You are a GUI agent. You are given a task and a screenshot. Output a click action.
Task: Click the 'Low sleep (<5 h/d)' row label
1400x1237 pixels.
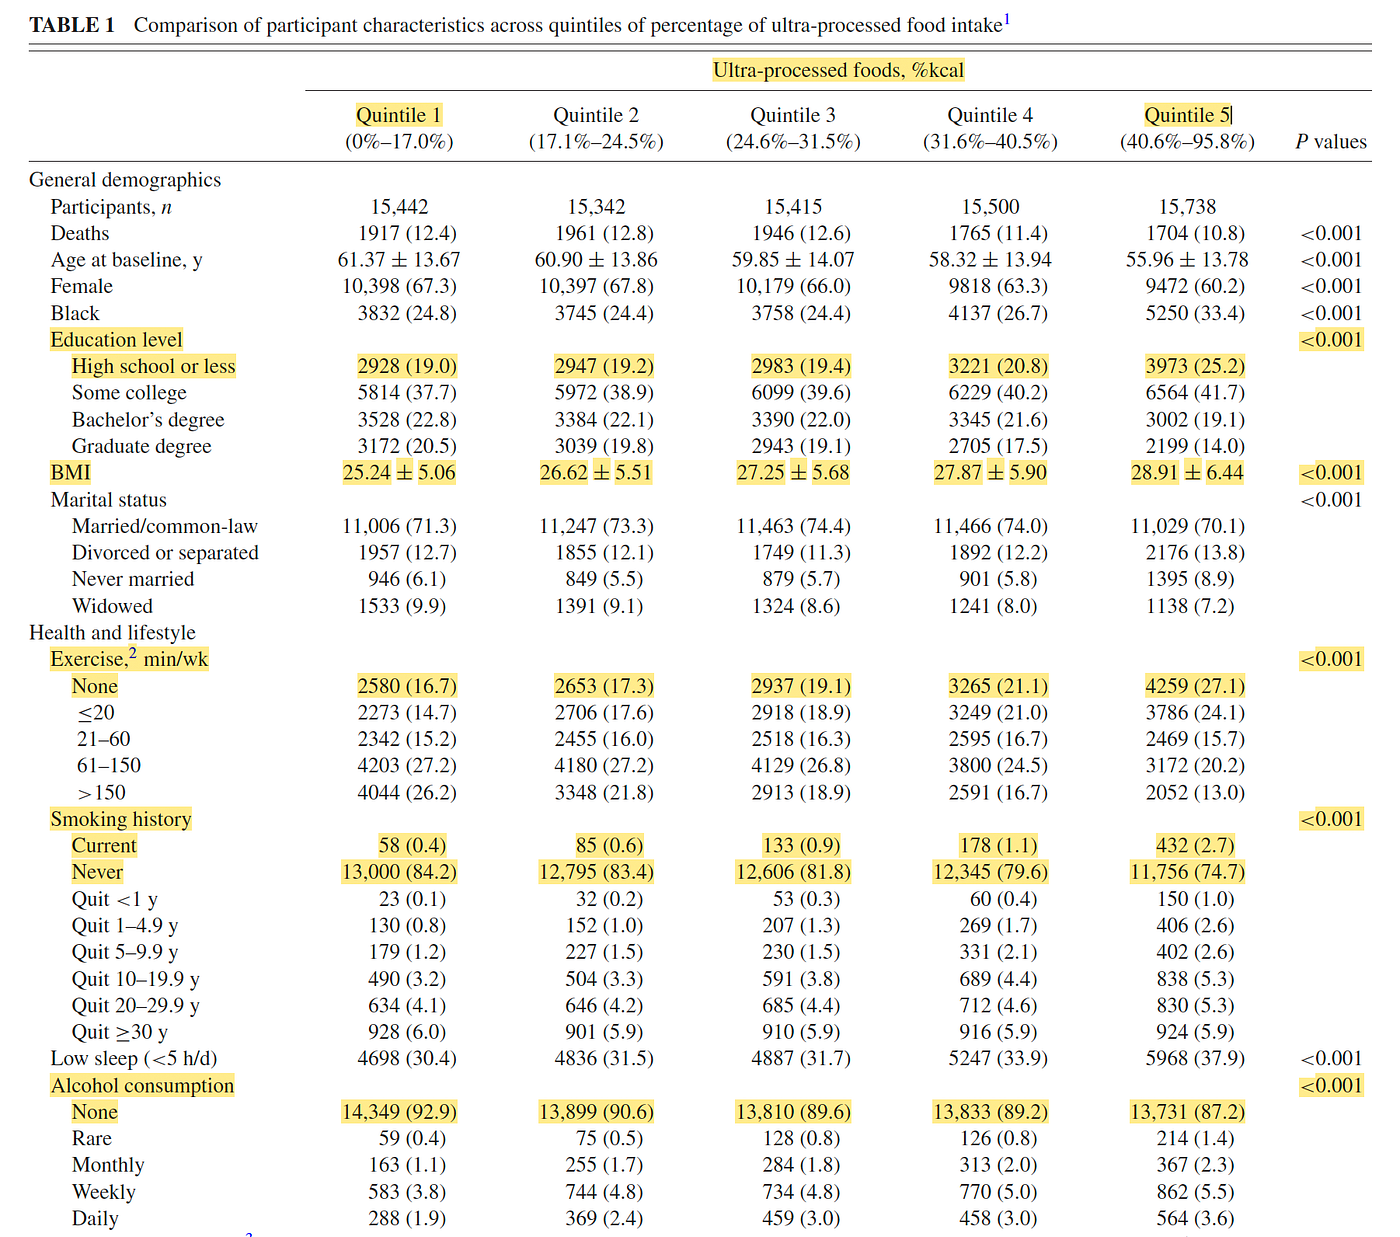click(134, 1059)
